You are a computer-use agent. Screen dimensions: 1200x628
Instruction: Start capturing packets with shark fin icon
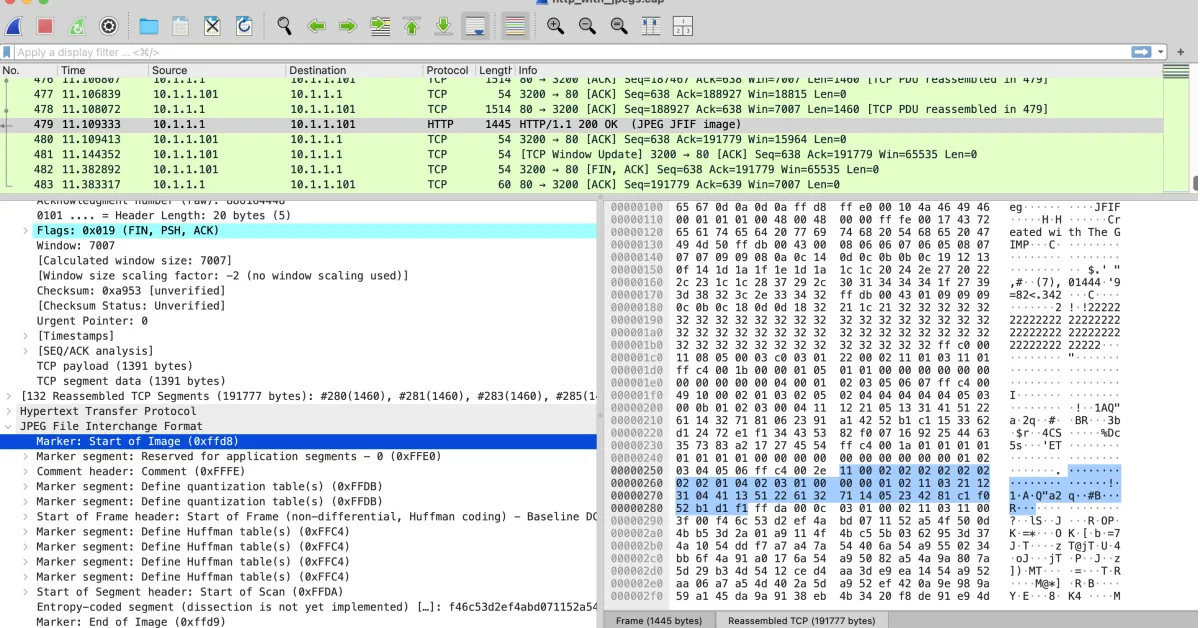point(15,26)
